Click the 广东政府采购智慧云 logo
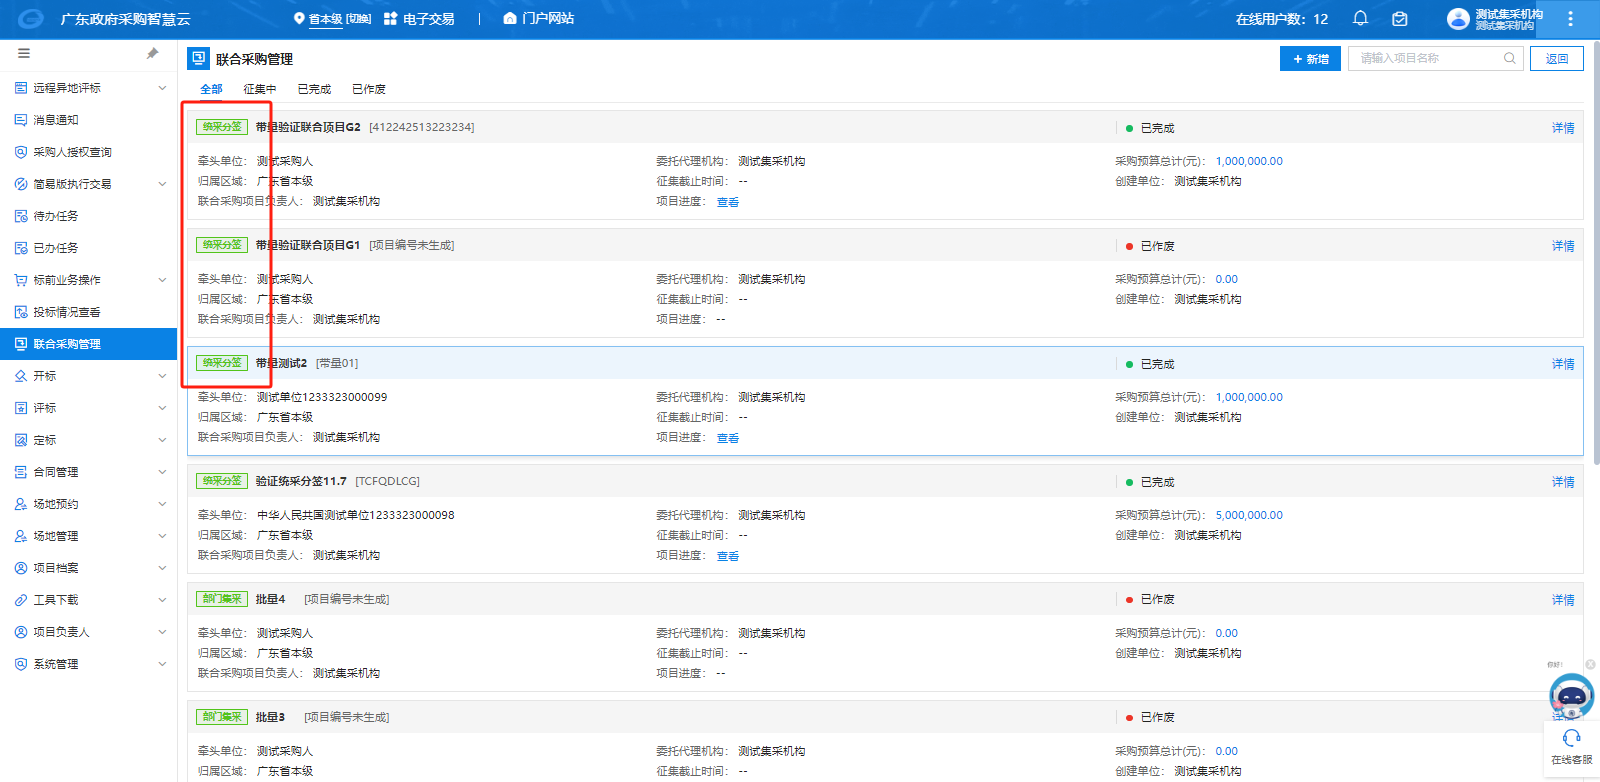1600x782 pixels. 31,19
